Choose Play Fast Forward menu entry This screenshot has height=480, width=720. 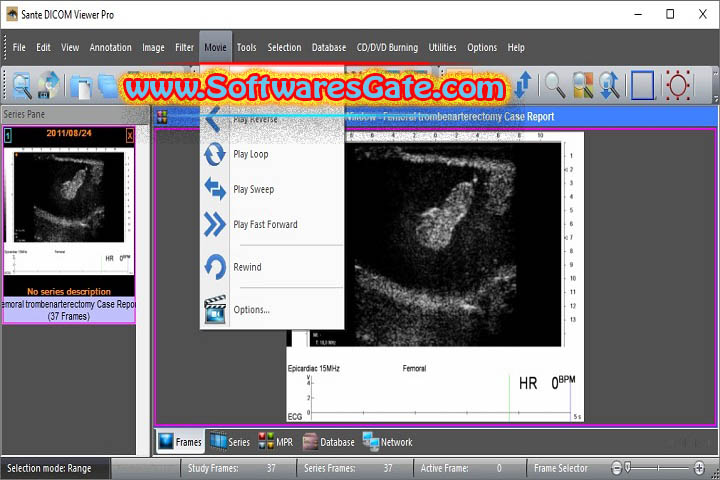[273, 225]
